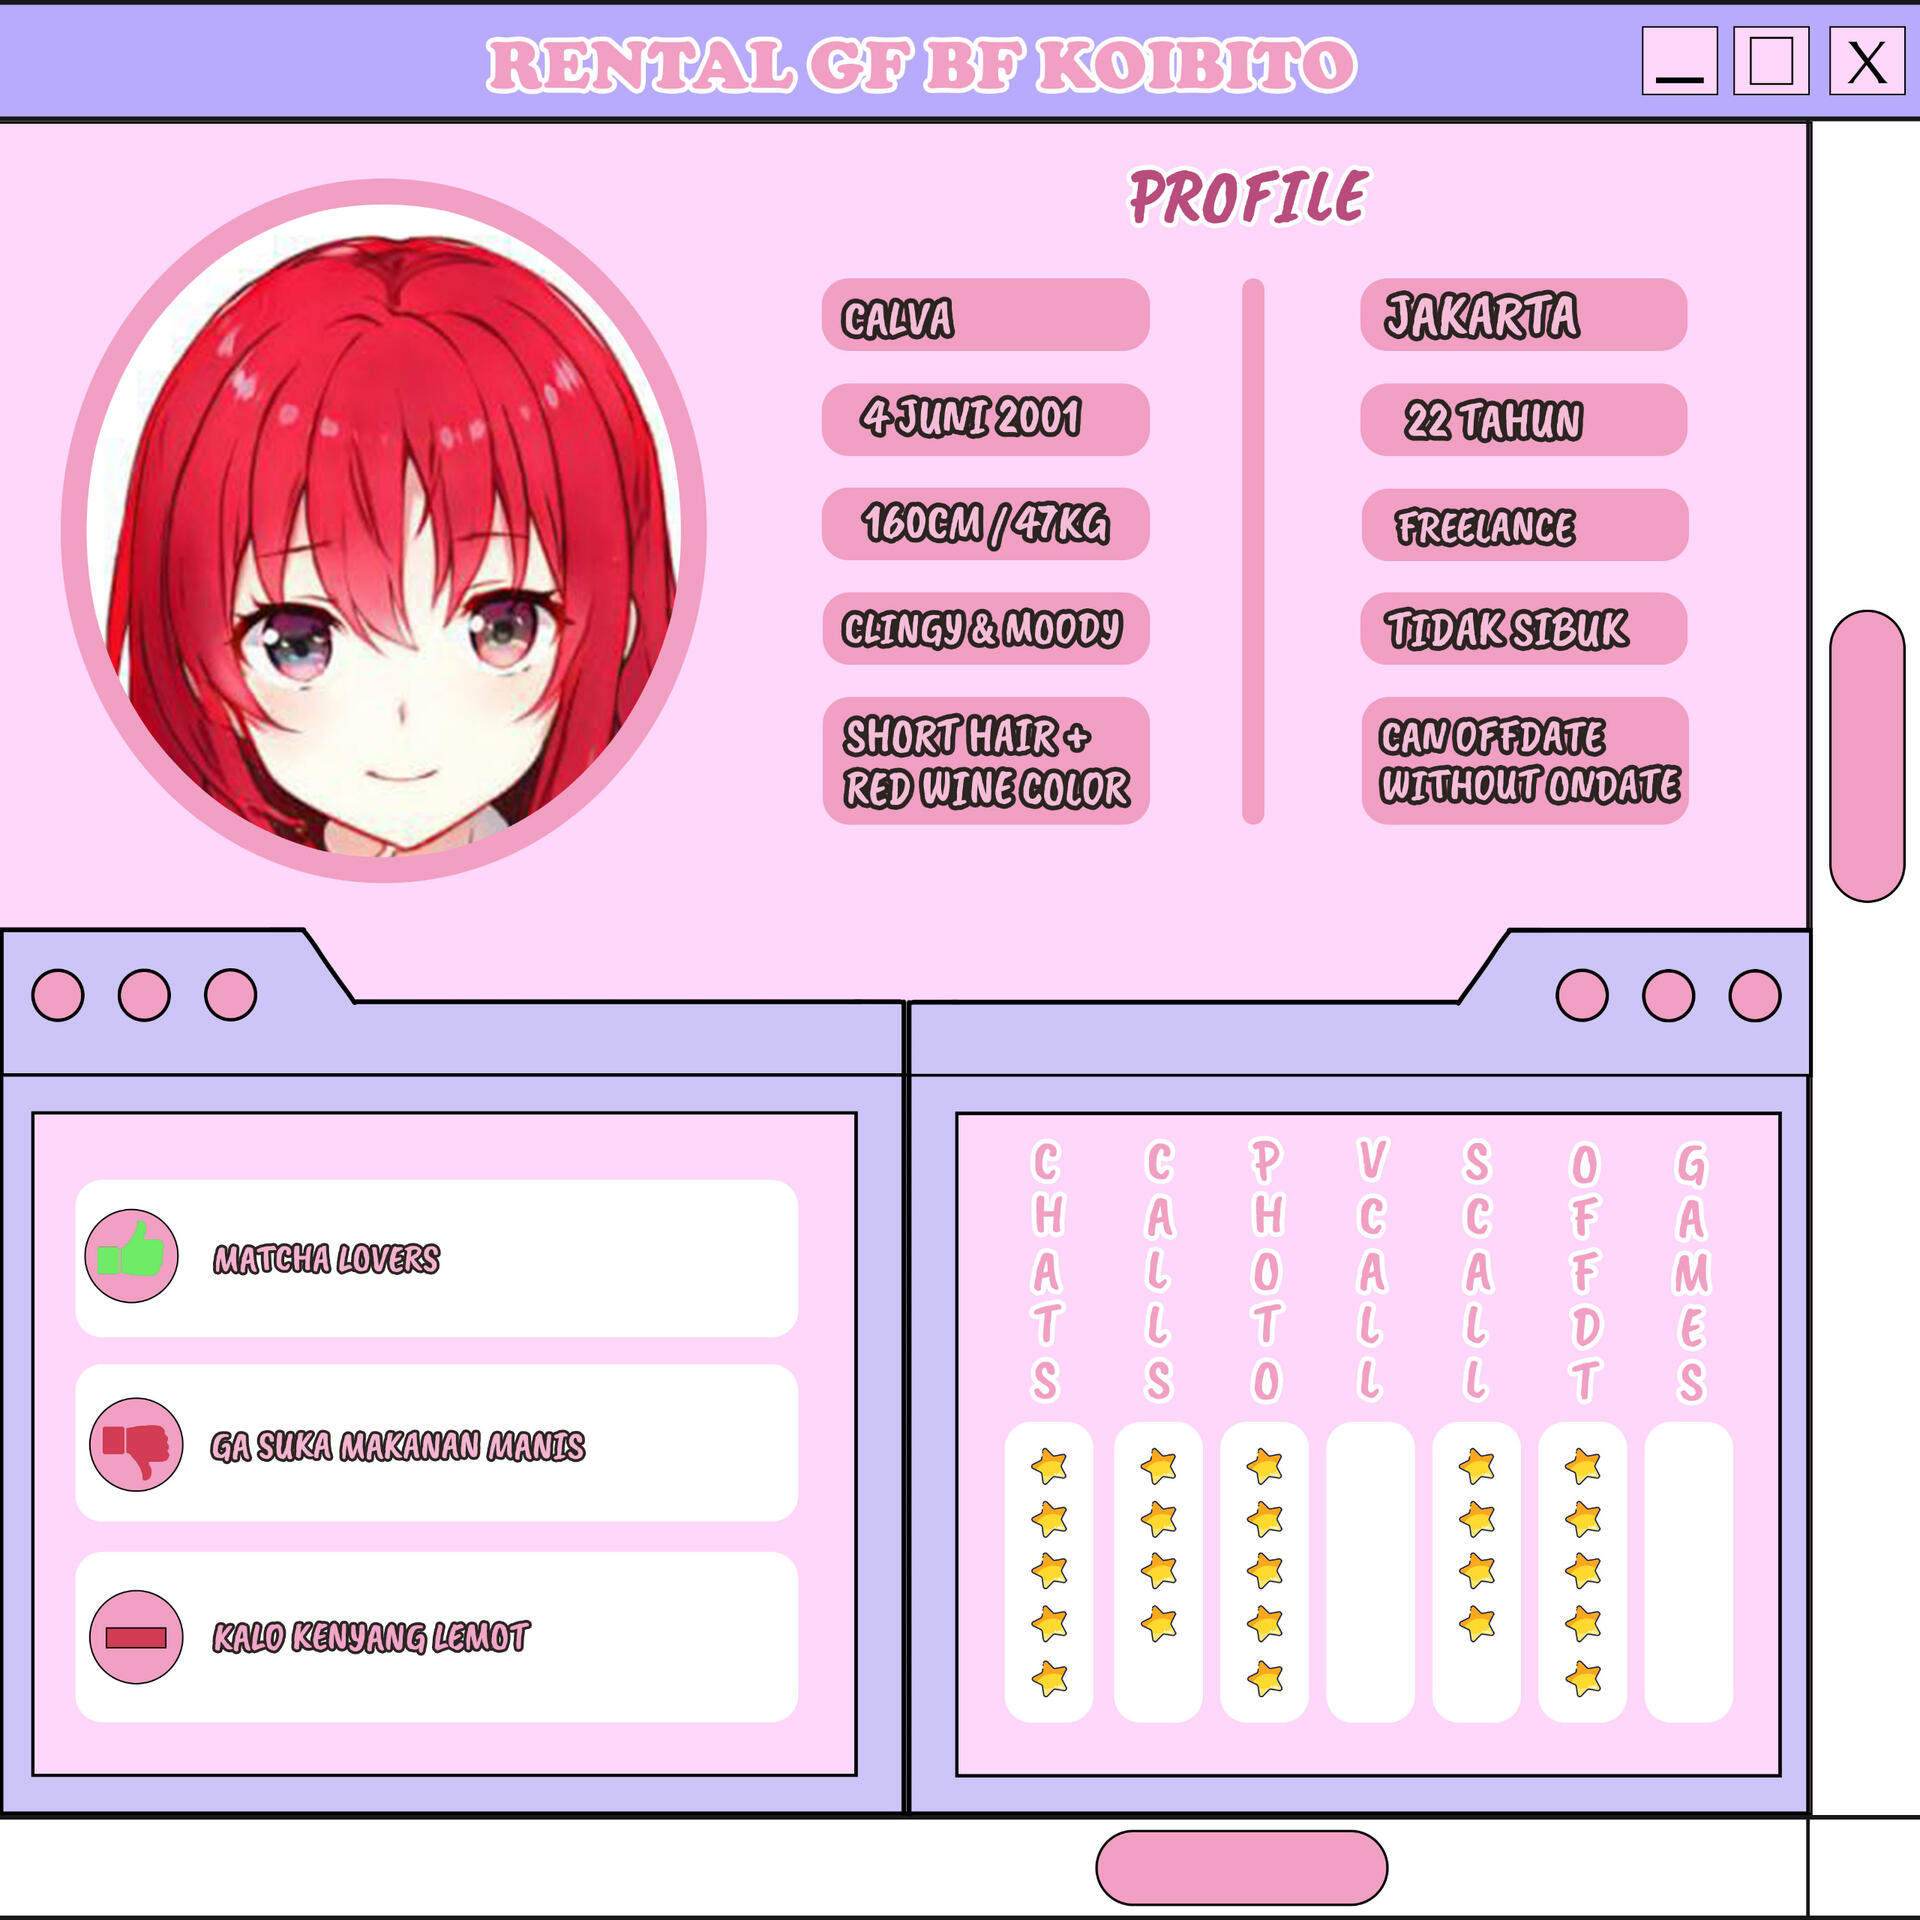
Task: Click the maximize square button in title bar
Action: 1771,61
